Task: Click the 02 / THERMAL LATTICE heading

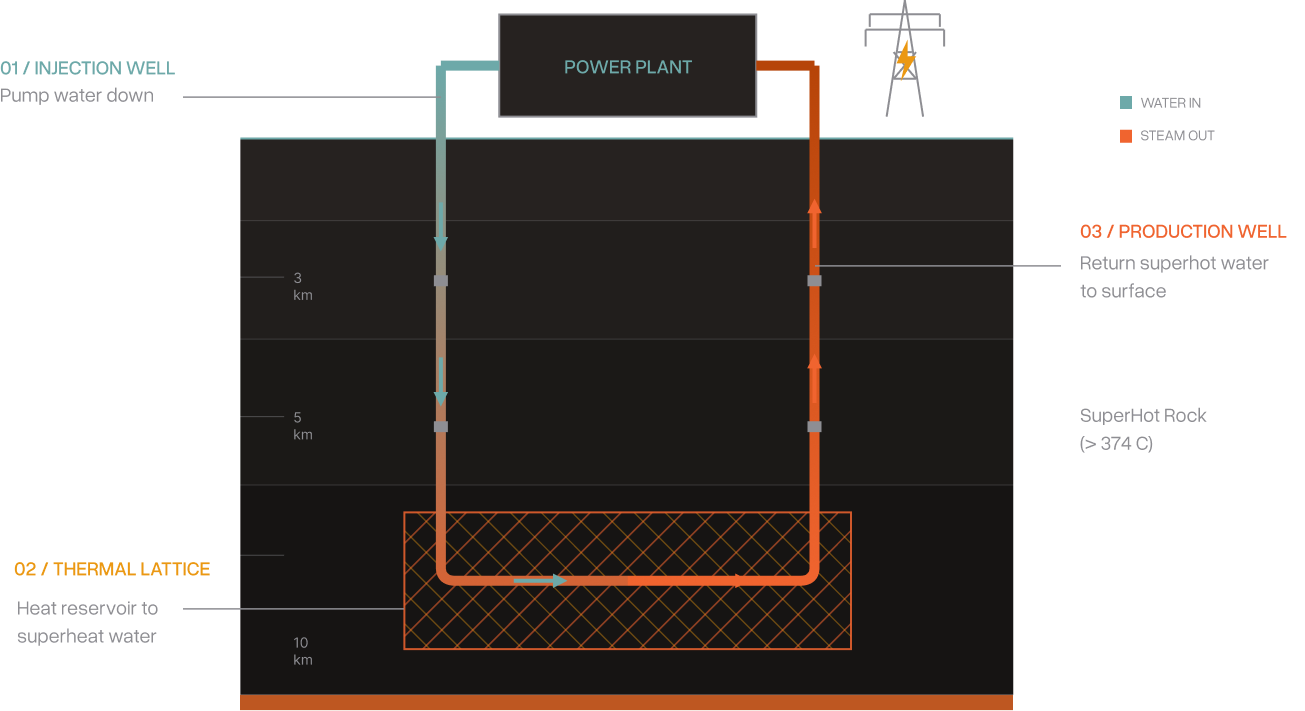Action: 112,569
